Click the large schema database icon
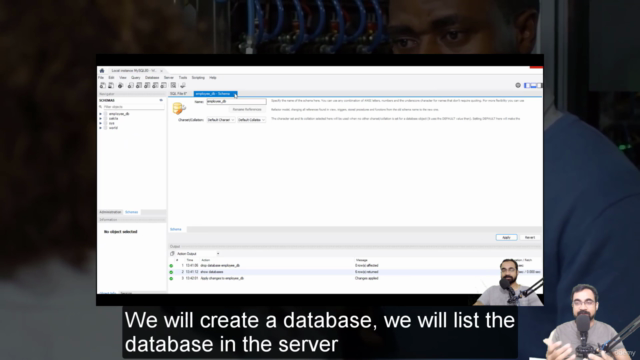 coord(179,109)
